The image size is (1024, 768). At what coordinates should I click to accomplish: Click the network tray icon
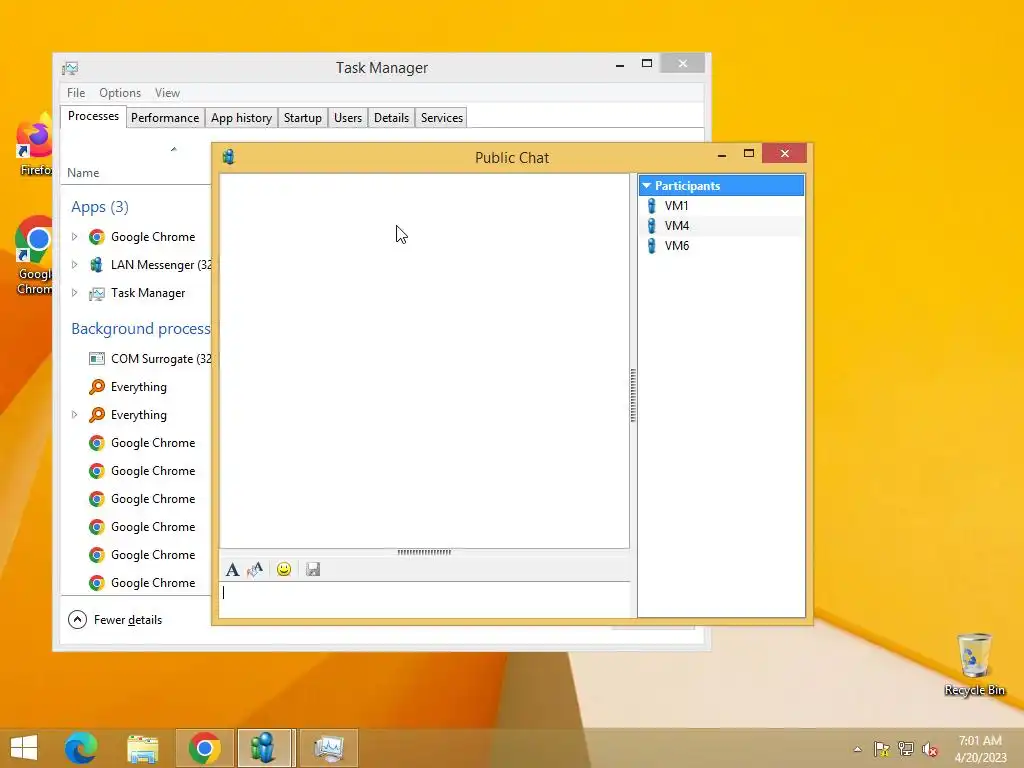pyautogui.click(x=906, y=749)
